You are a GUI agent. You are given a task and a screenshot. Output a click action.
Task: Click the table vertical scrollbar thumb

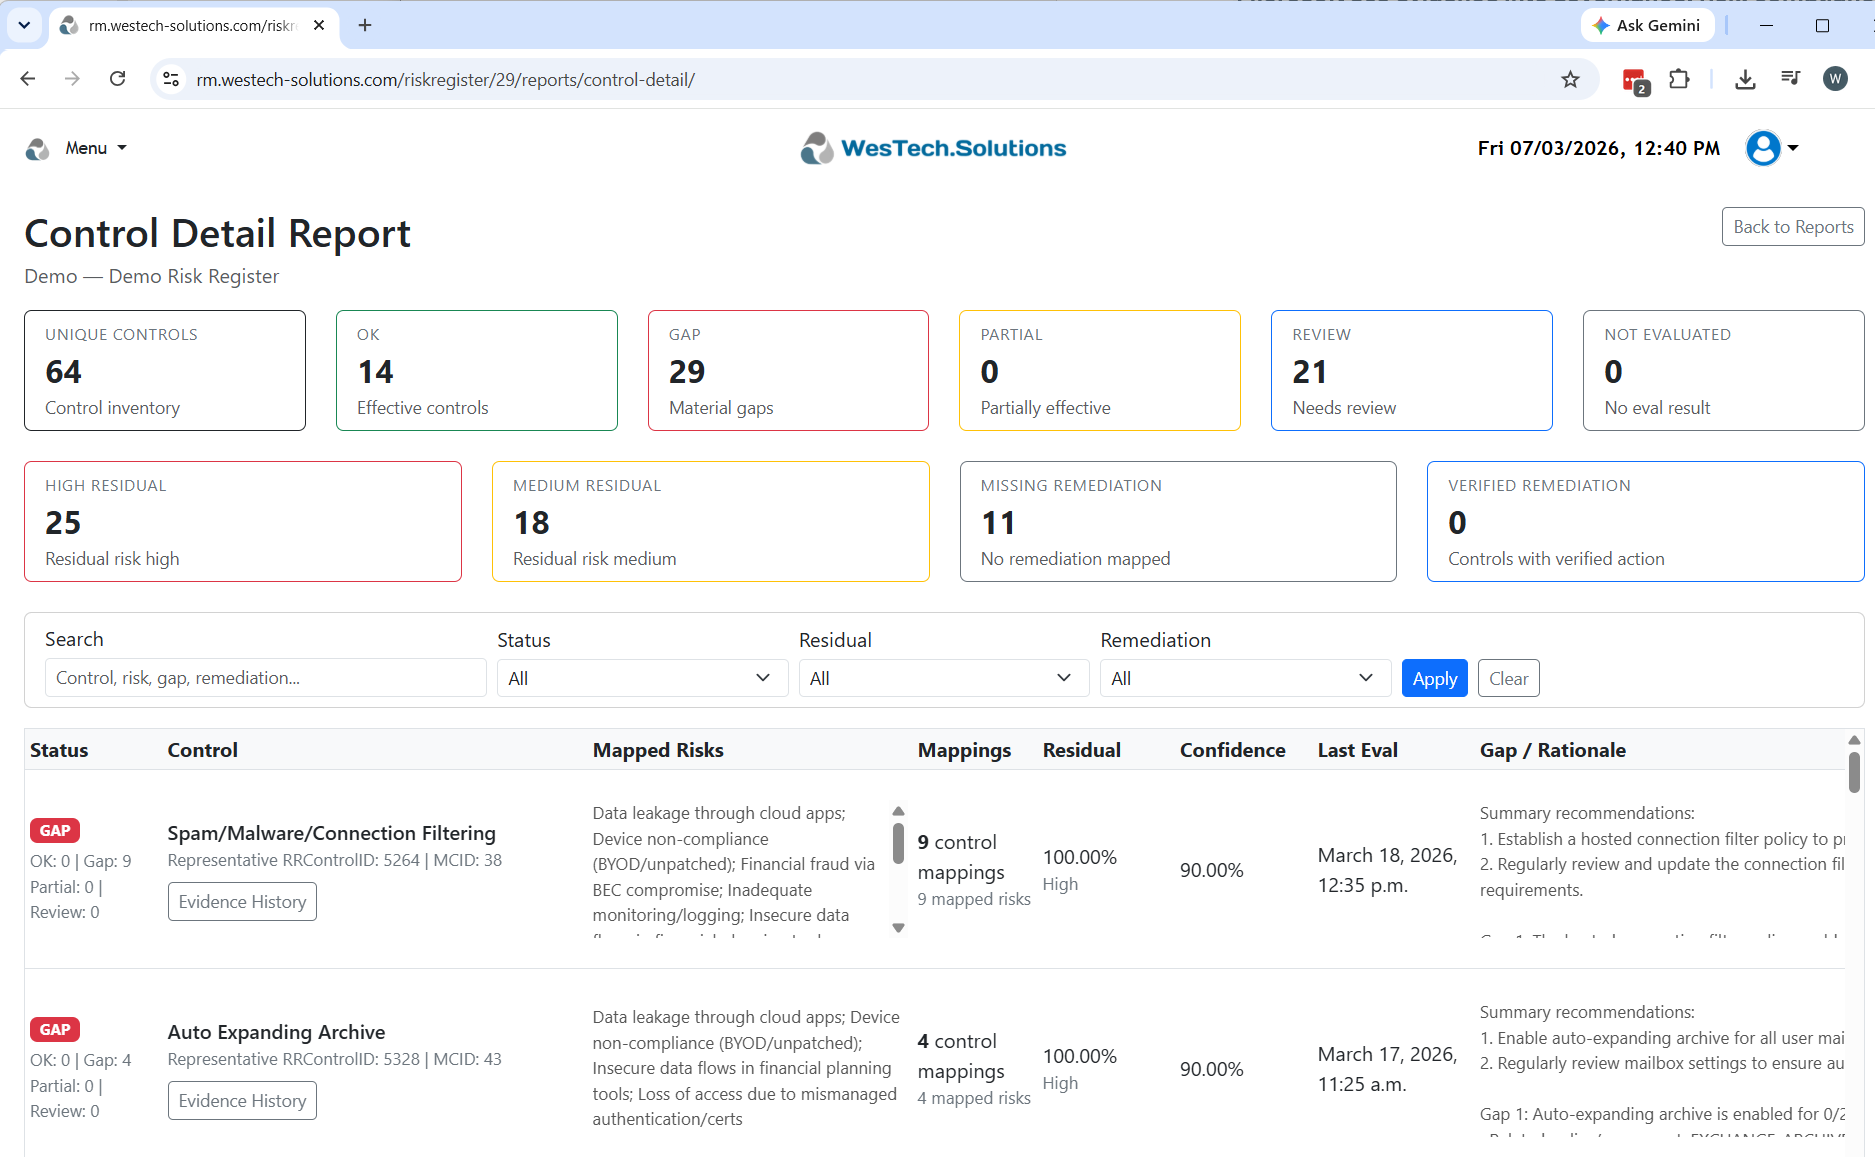(x=1854, y=771)
